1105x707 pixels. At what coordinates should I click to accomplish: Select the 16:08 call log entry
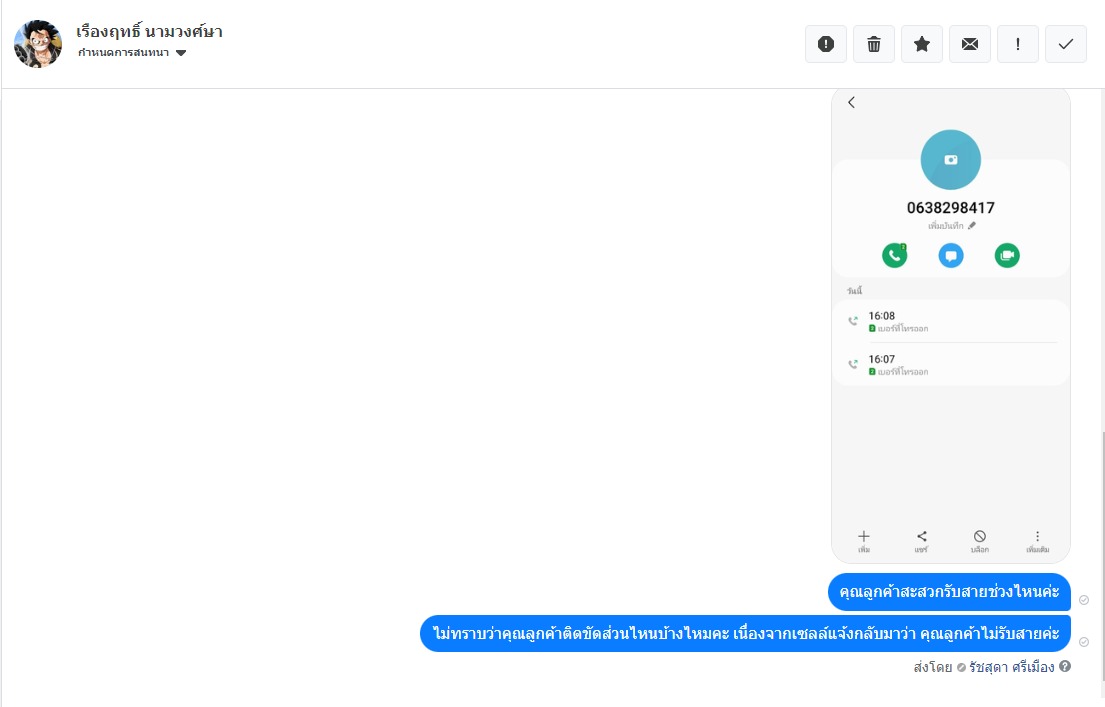pos(951,321)
